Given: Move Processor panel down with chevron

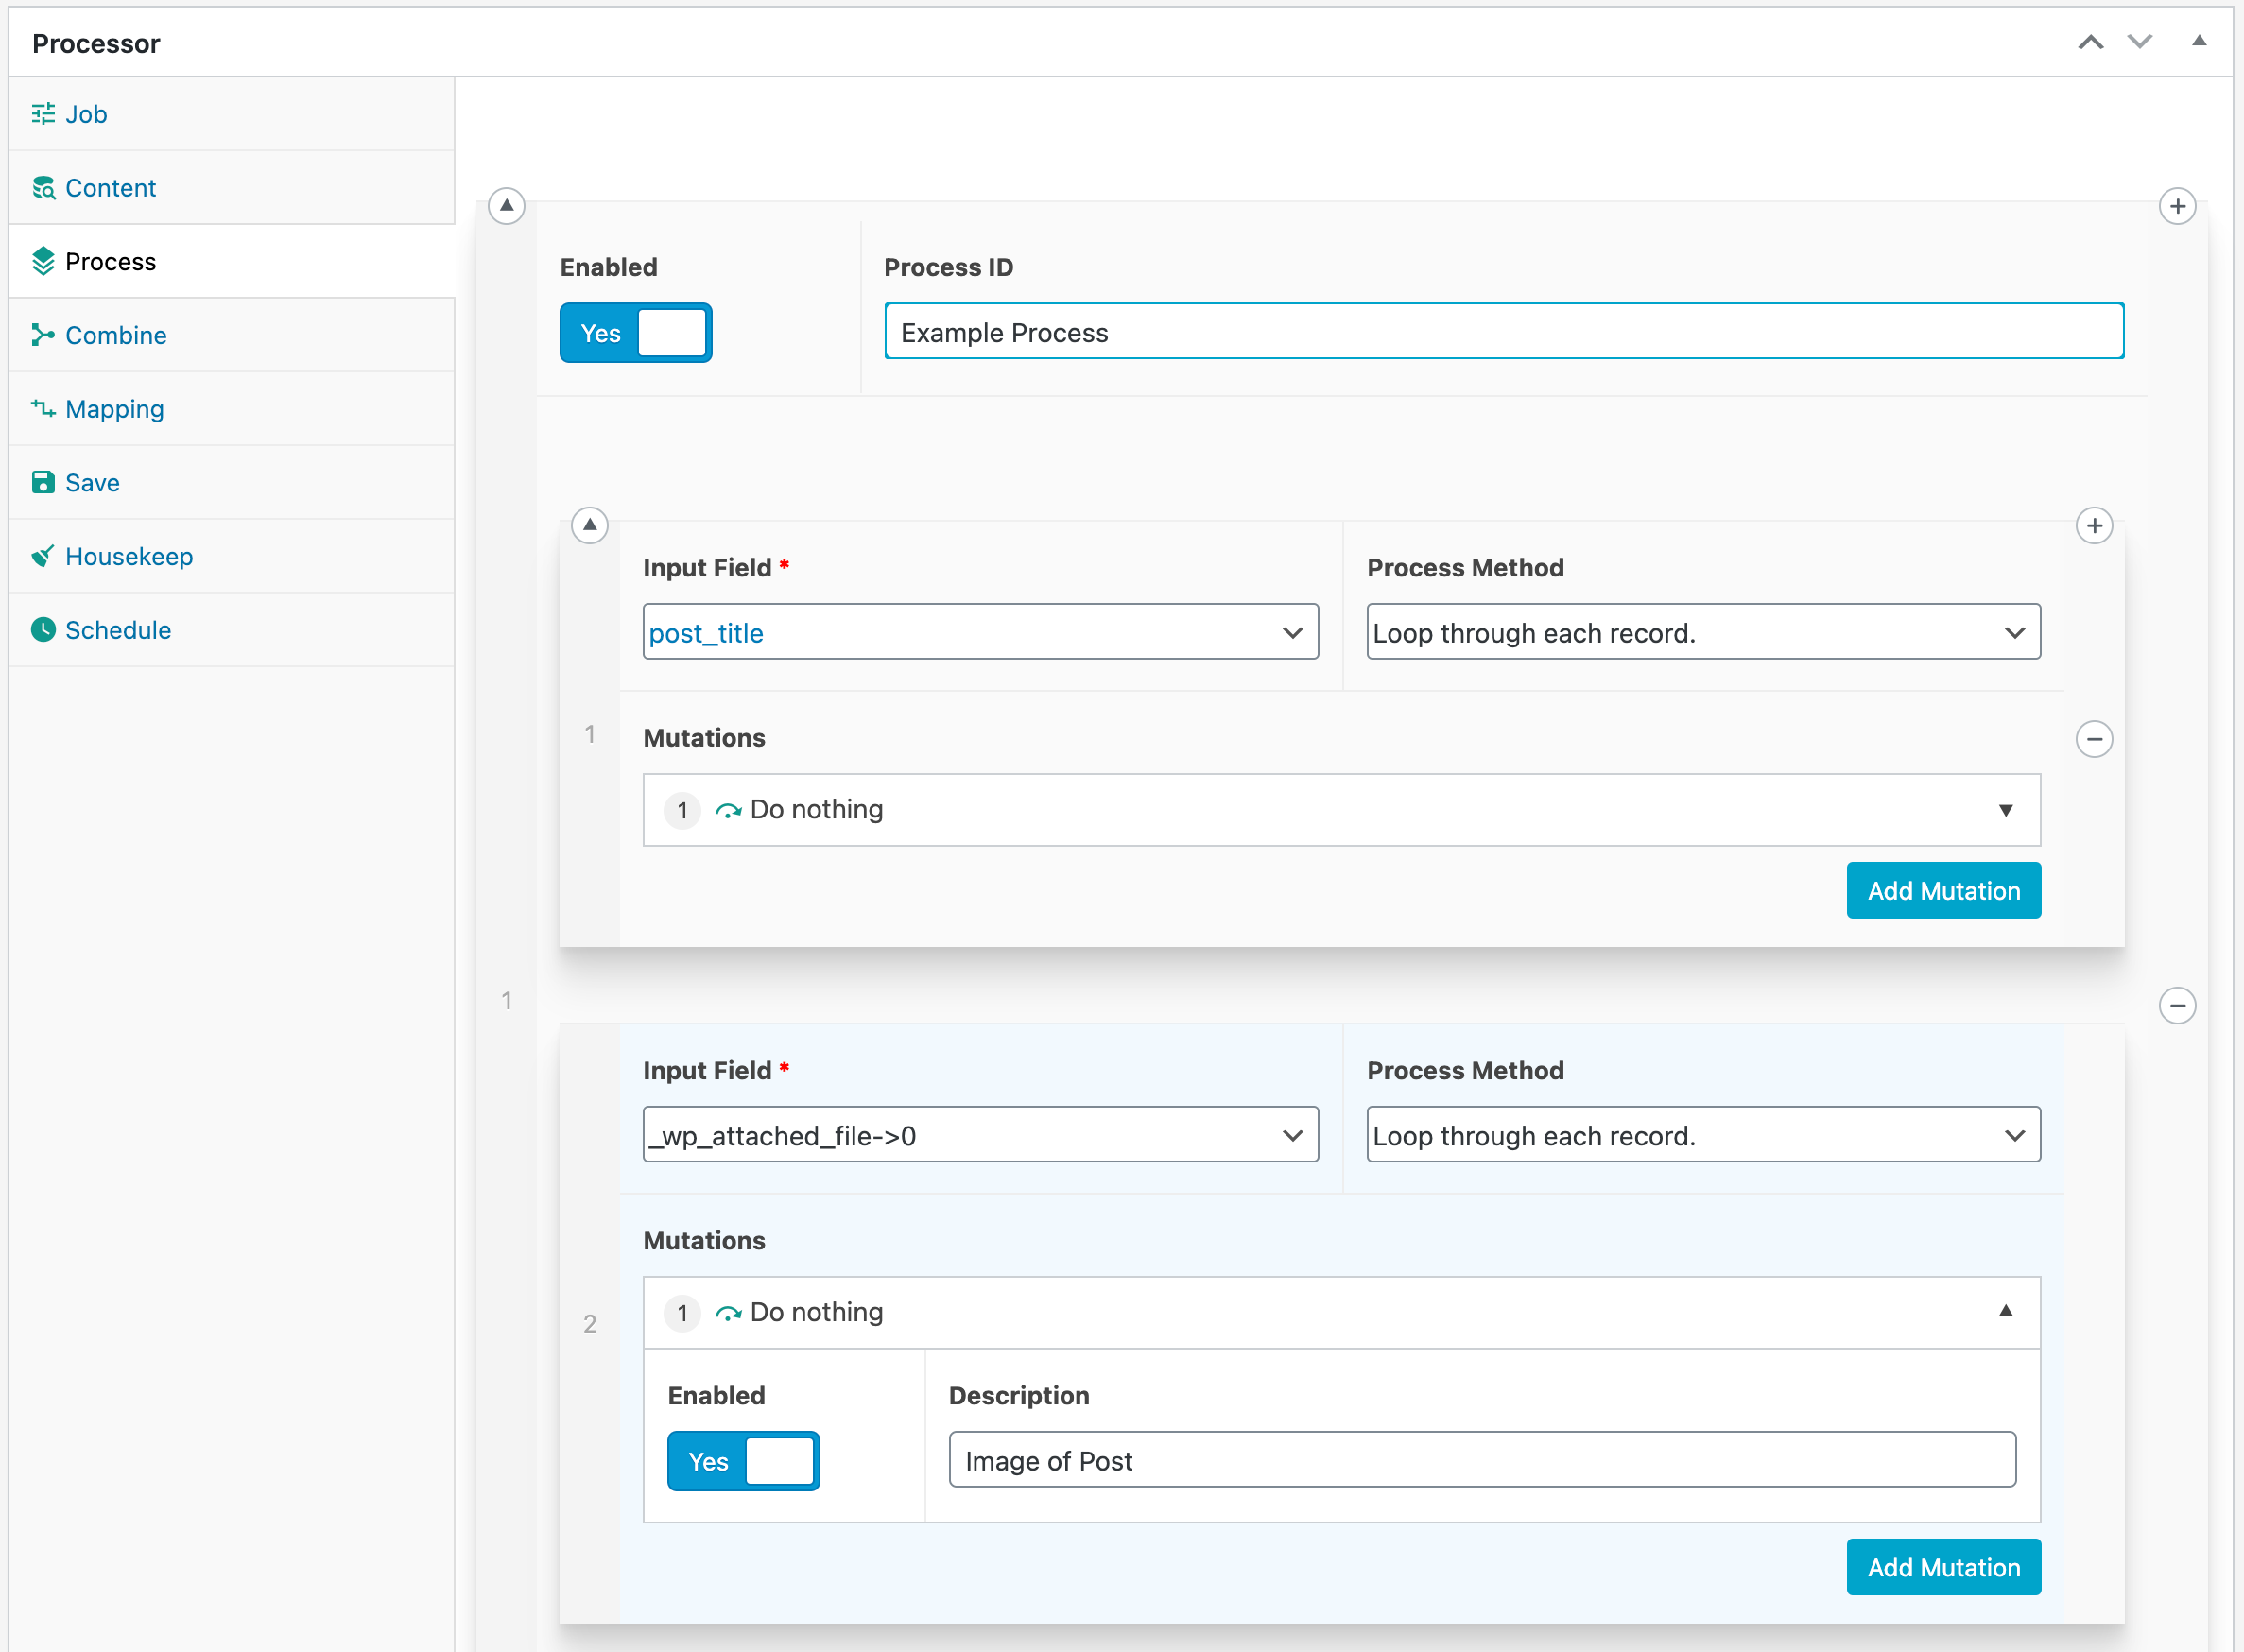Looking at the screenshot, I should (x=2140, y=42).
